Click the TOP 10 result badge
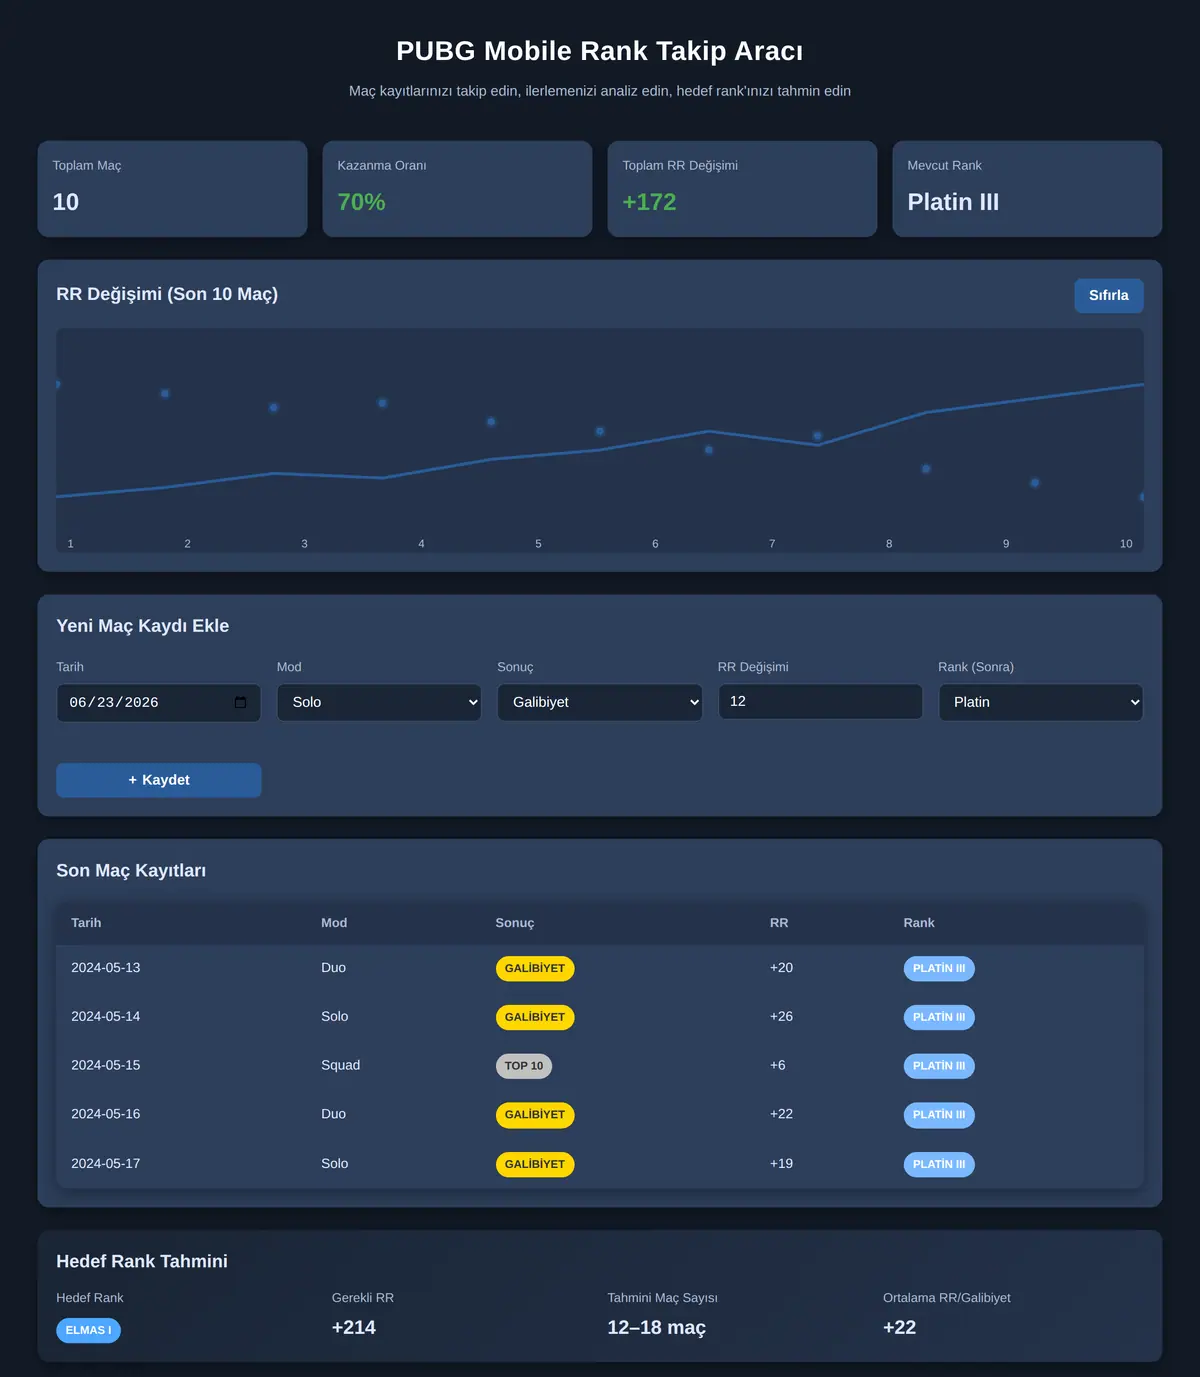 pos(524,1066)
